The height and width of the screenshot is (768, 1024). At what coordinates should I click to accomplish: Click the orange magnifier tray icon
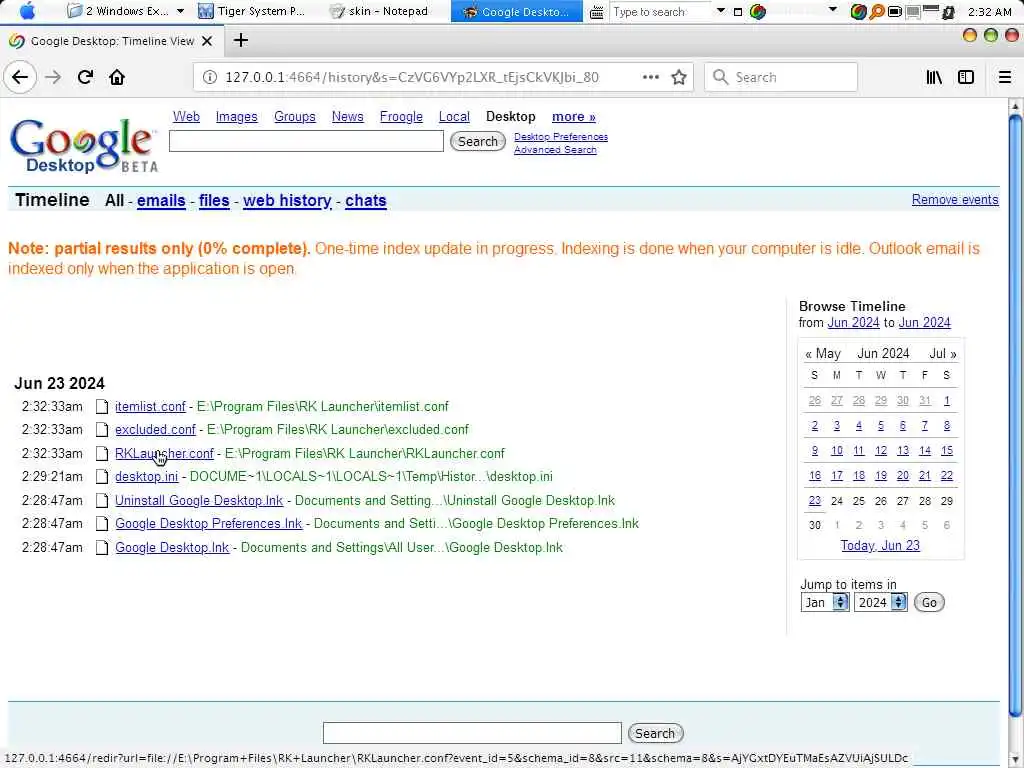click(877, 12)
